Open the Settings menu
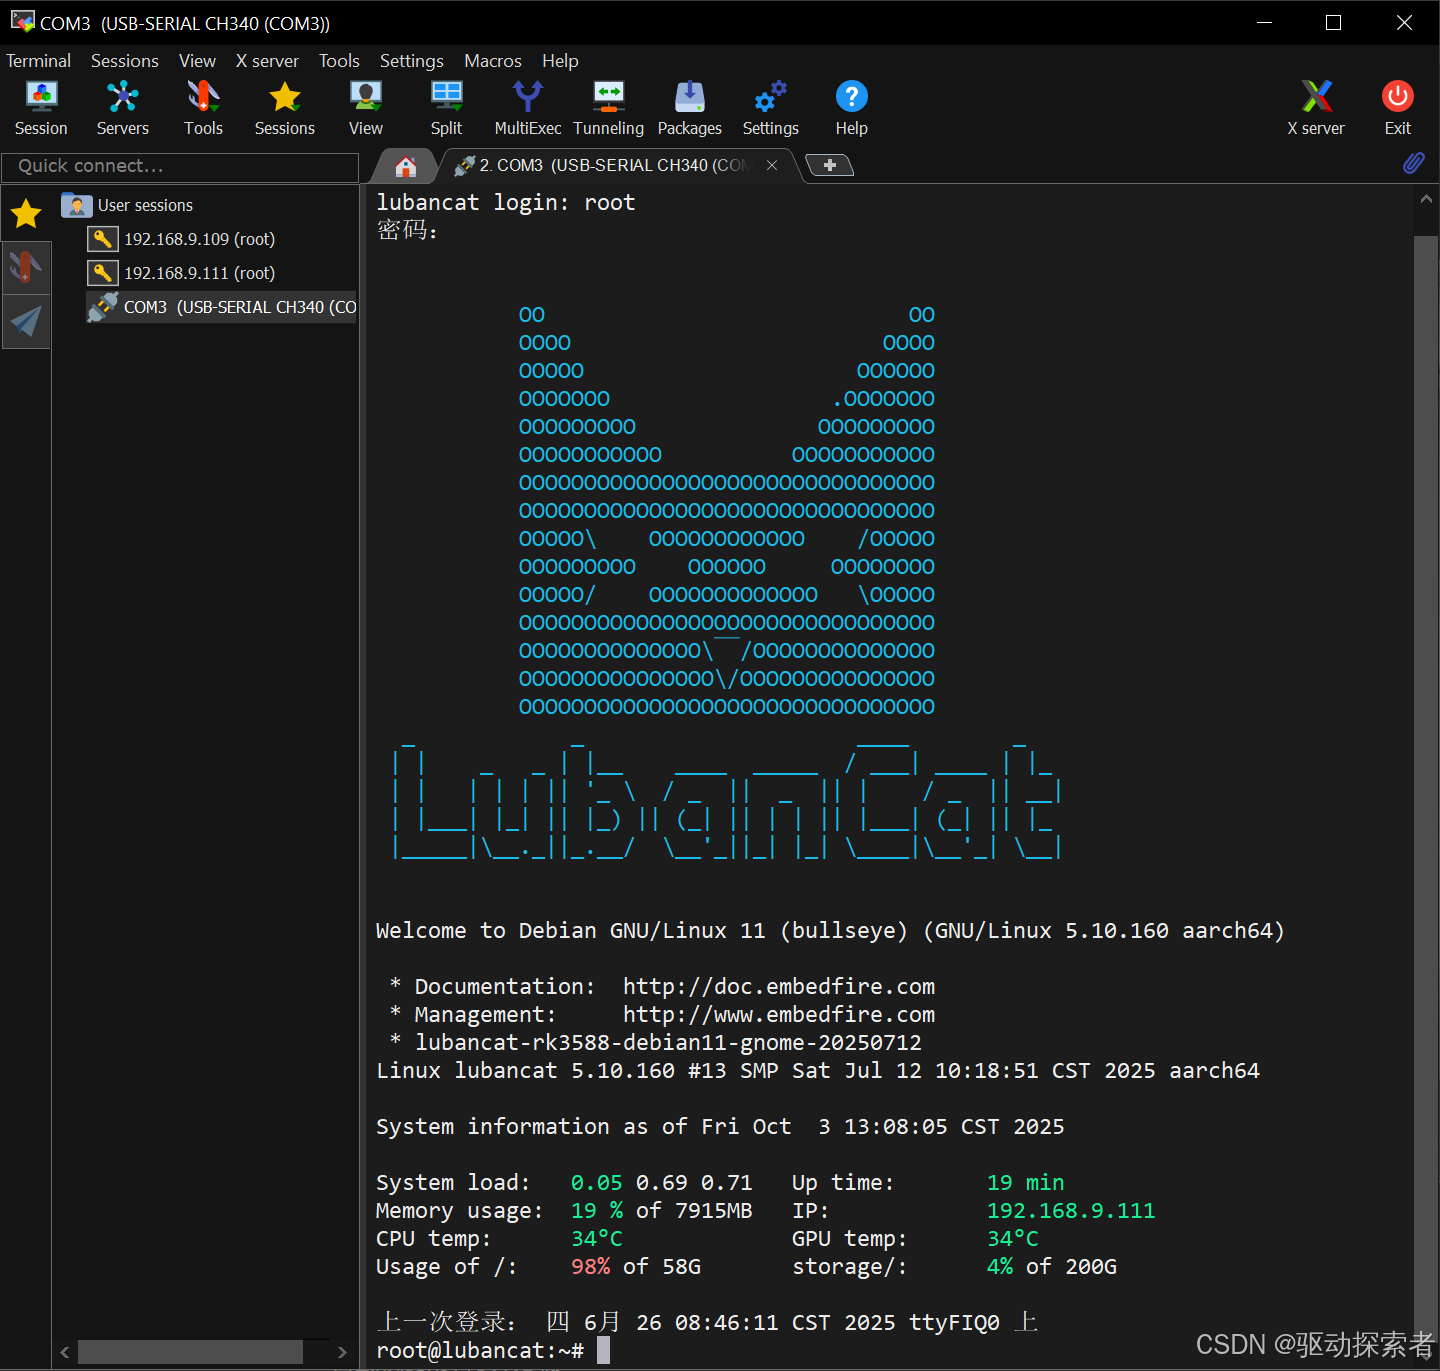Screen dimensions: 1440x1371 point(411,61)
